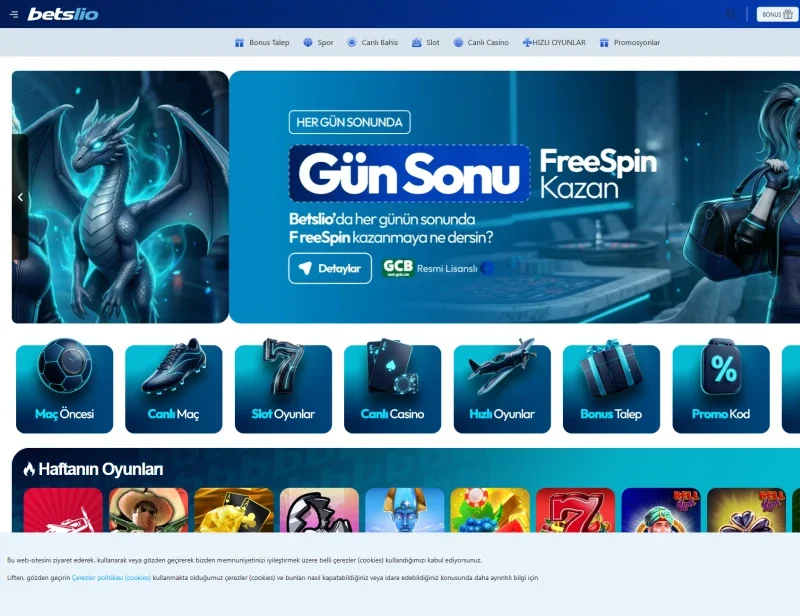This screenshot has width=800, height=616.
Task: Click the blue verified seal after Resmi Lisanslı
Action: 487,268
